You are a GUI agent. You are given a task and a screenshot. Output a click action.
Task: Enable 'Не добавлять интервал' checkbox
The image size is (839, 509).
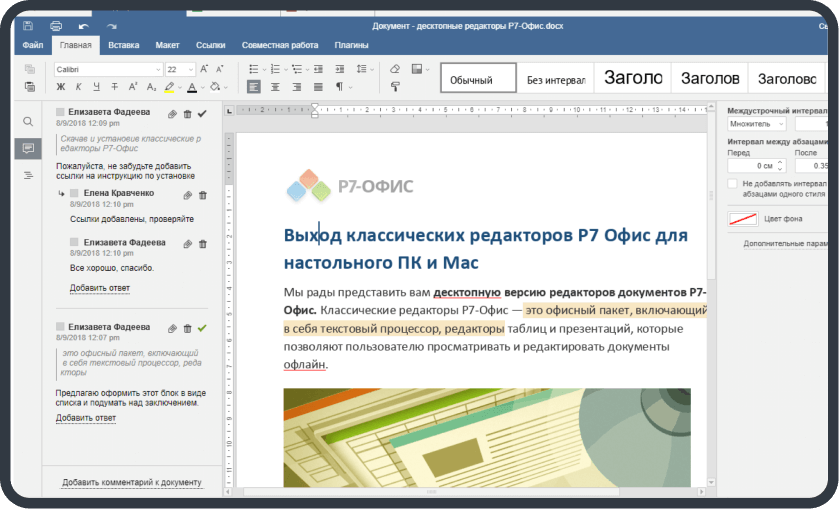pos(733,184)
